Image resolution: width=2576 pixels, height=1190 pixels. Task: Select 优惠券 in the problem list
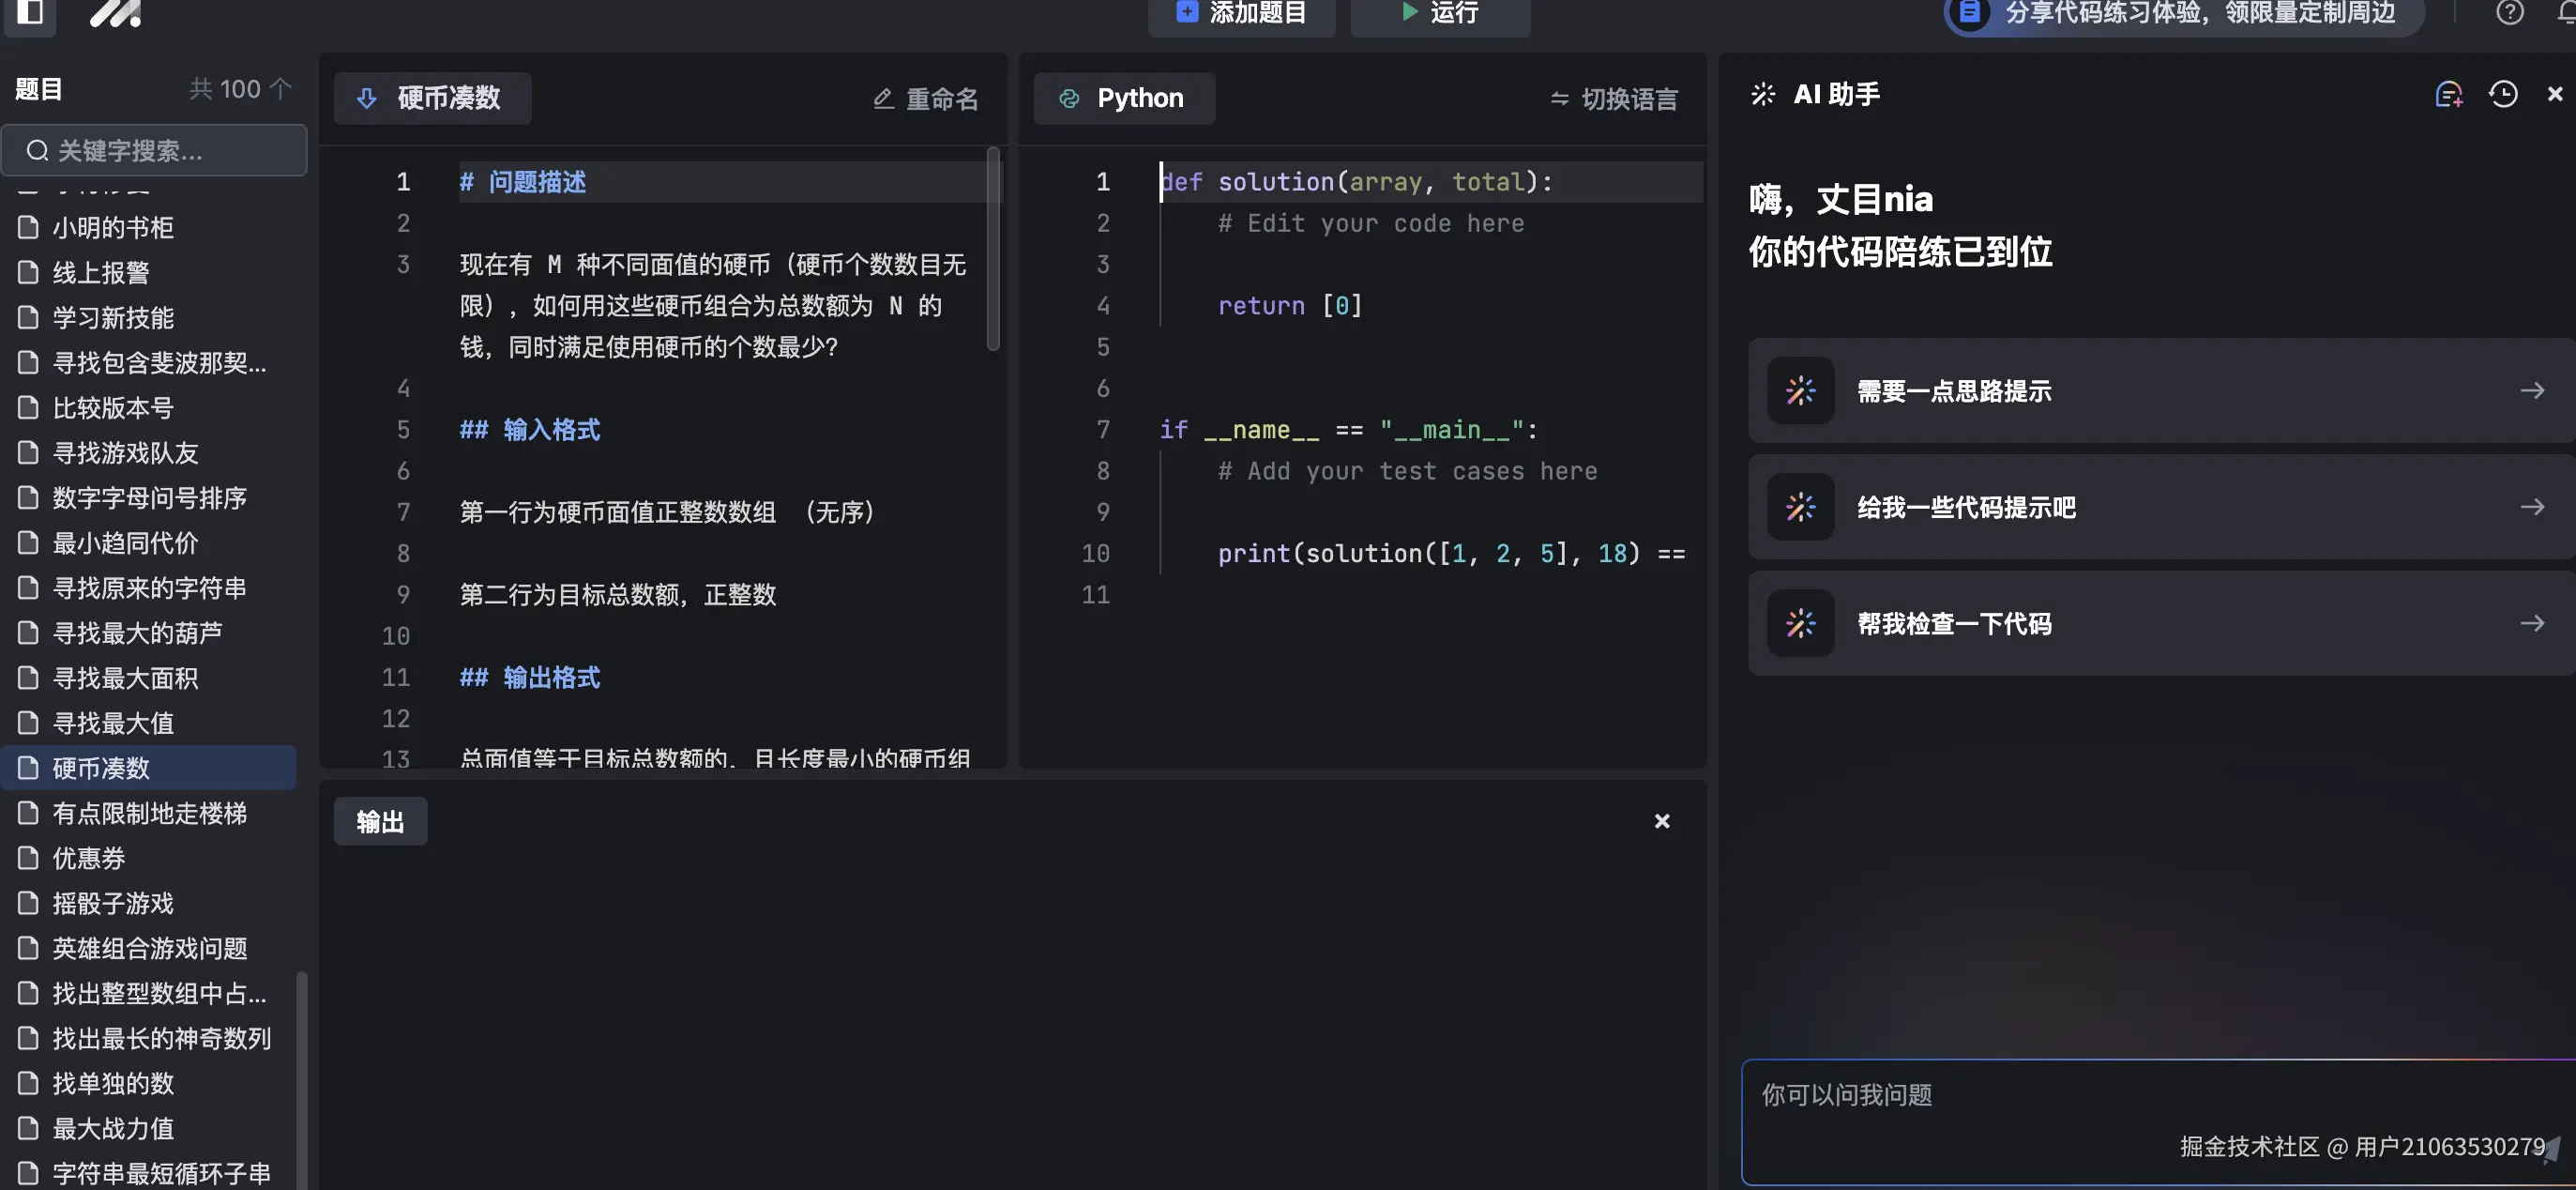click(88, 858)
